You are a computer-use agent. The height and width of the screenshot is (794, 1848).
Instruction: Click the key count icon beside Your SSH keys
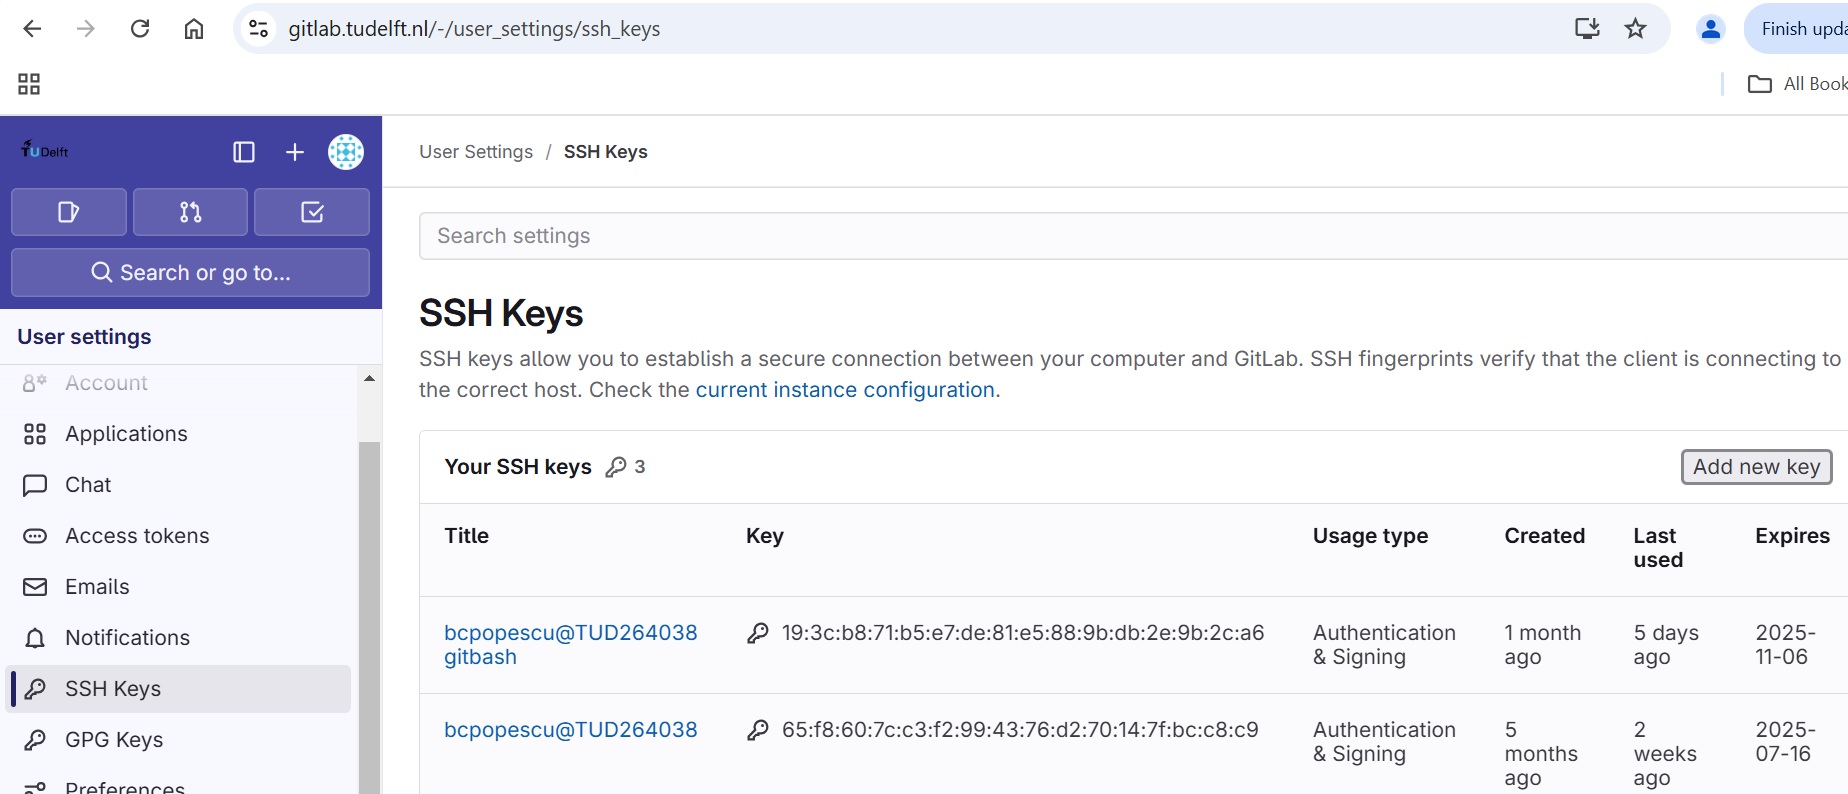pyautogui.click(x=616, y=467)
